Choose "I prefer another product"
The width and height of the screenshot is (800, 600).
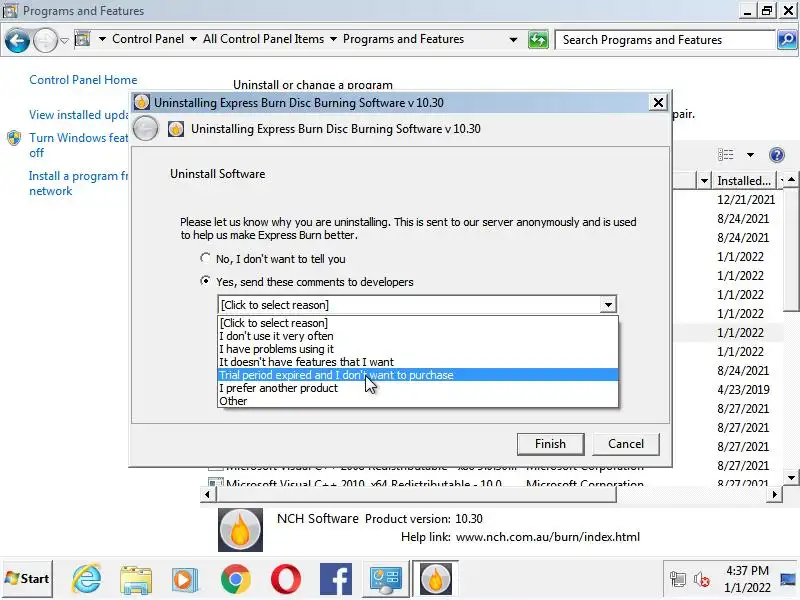417,388
